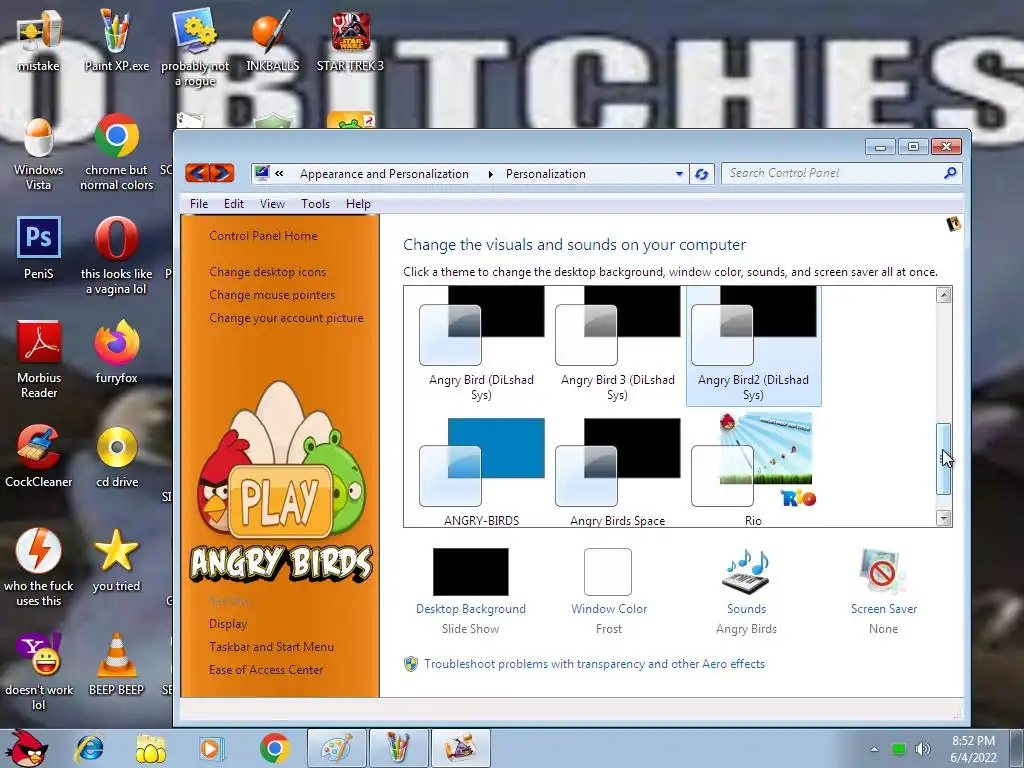Click Change mouse pointers link

click(272, 295)
